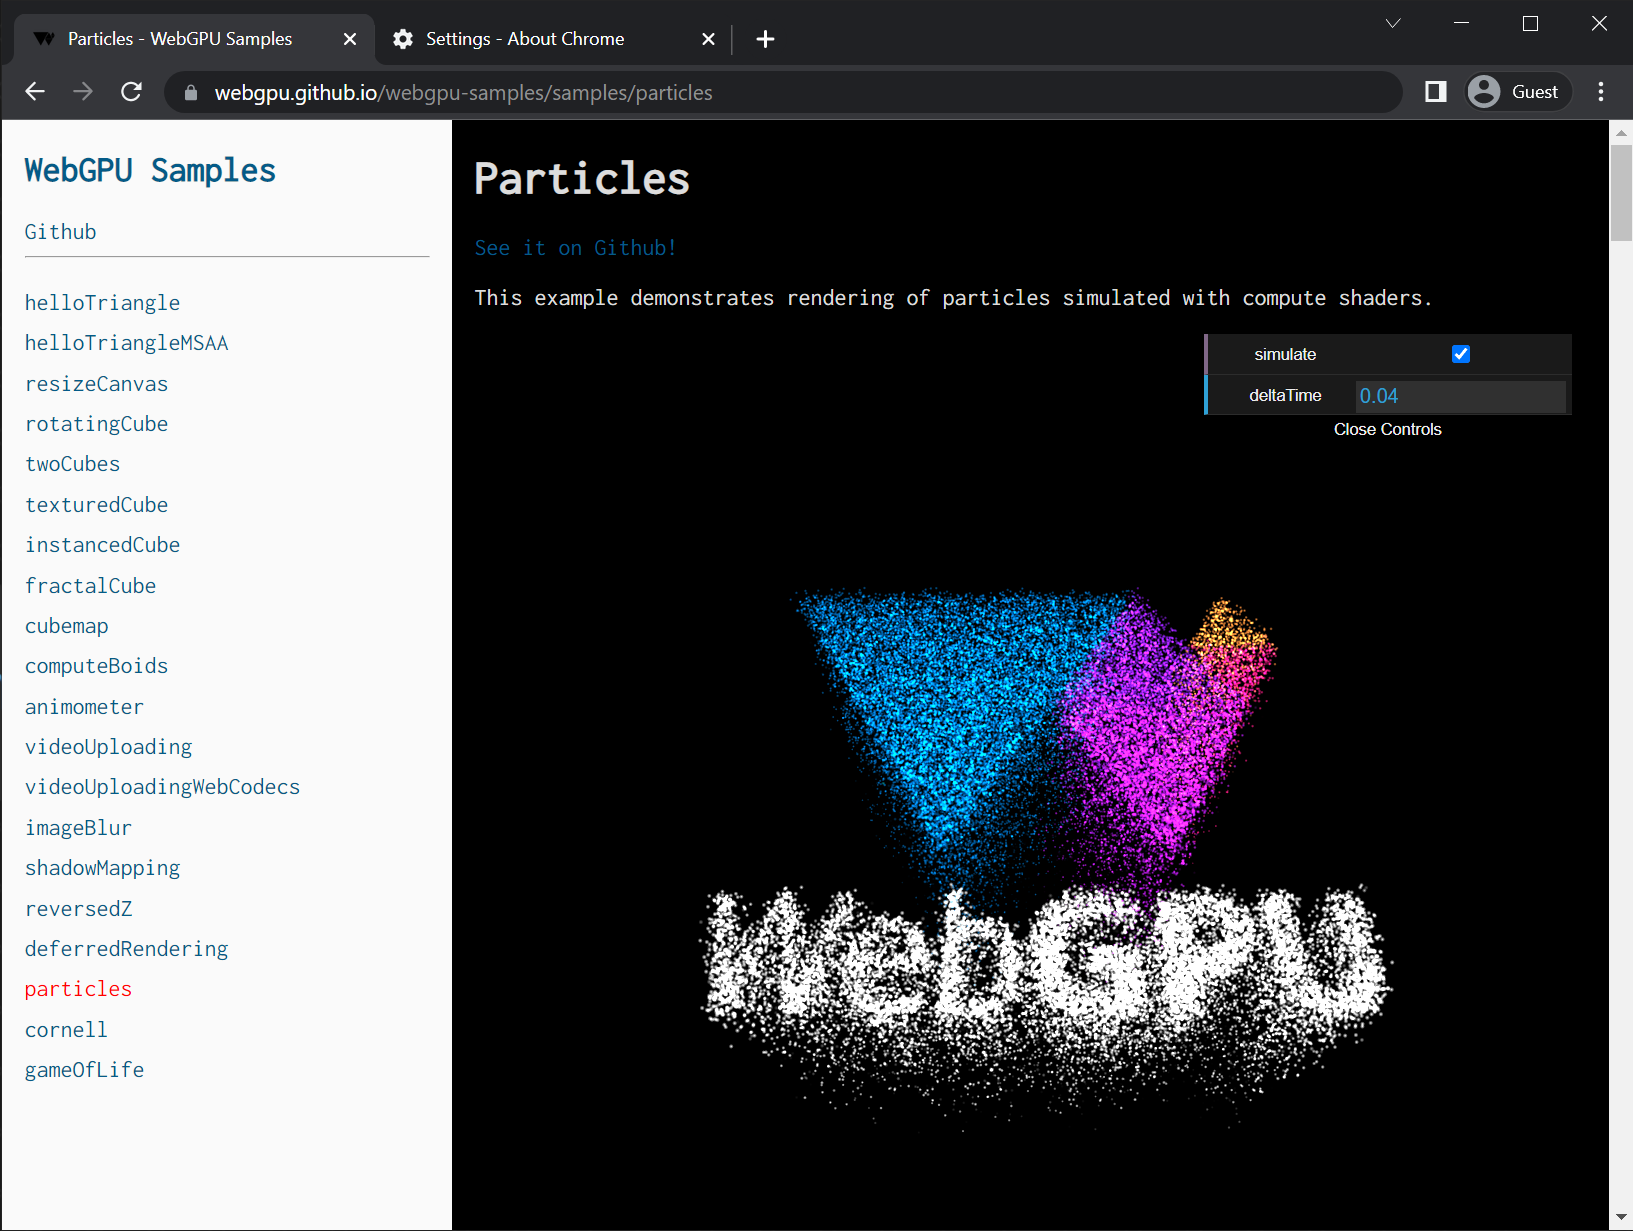
Task: Open the gameOfLife sample
Action: (x=85, y=1070)
